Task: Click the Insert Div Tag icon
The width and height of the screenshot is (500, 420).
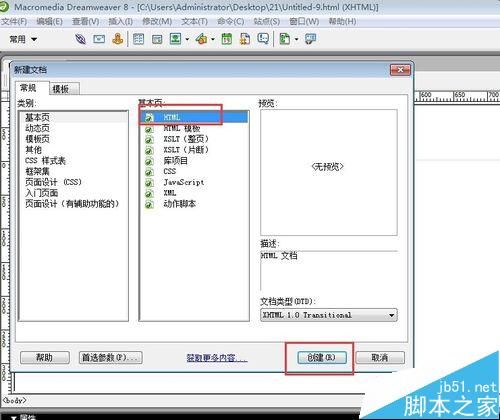Action: coord(157,39)
